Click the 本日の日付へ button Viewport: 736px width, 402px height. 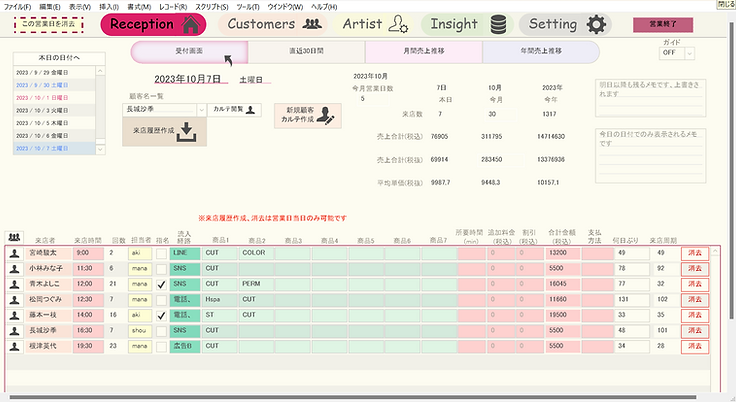click(59, 58)
